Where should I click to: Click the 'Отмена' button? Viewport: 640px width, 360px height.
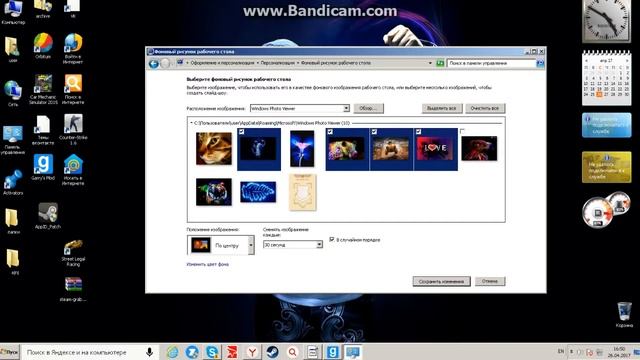[x=490, y=281]
